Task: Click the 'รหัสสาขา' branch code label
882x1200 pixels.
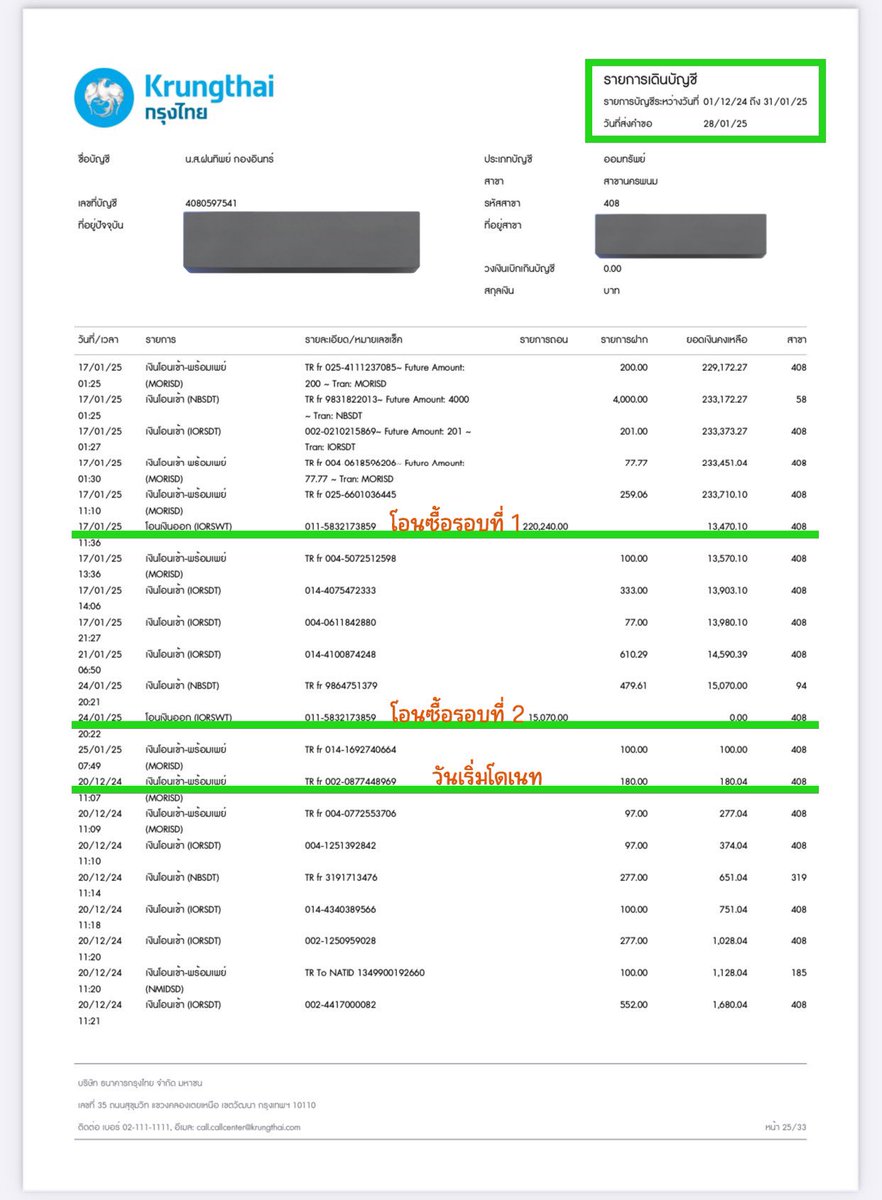Action: point(503,203)
